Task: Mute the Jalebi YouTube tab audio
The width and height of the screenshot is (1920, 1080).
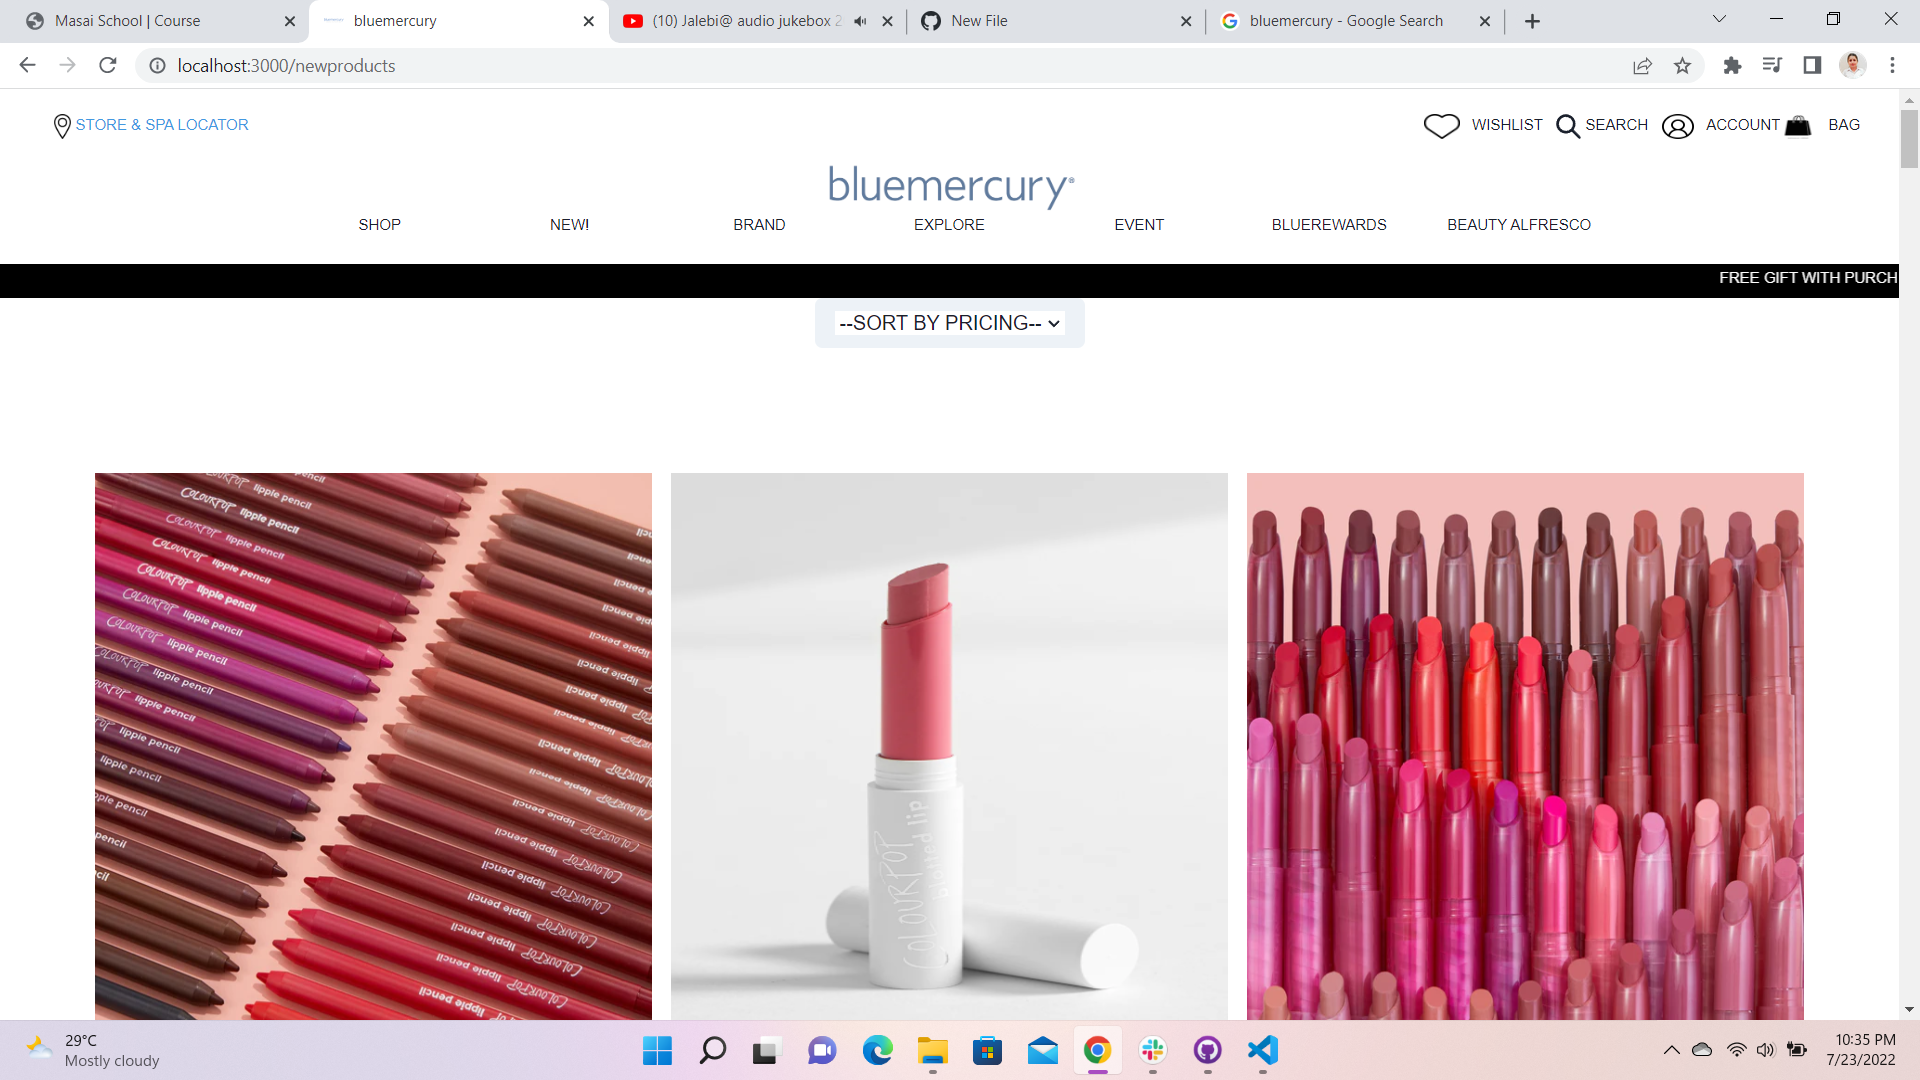Action: point(860,21)
